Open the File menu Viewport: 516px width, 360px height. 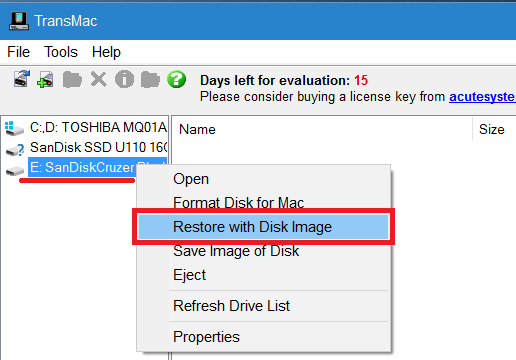coord(19,52)
